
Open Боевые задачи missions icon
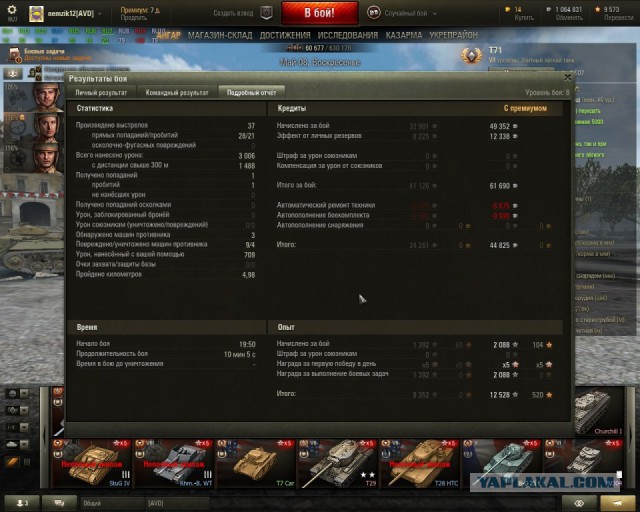pyautogui.click(x=15, y=55)
